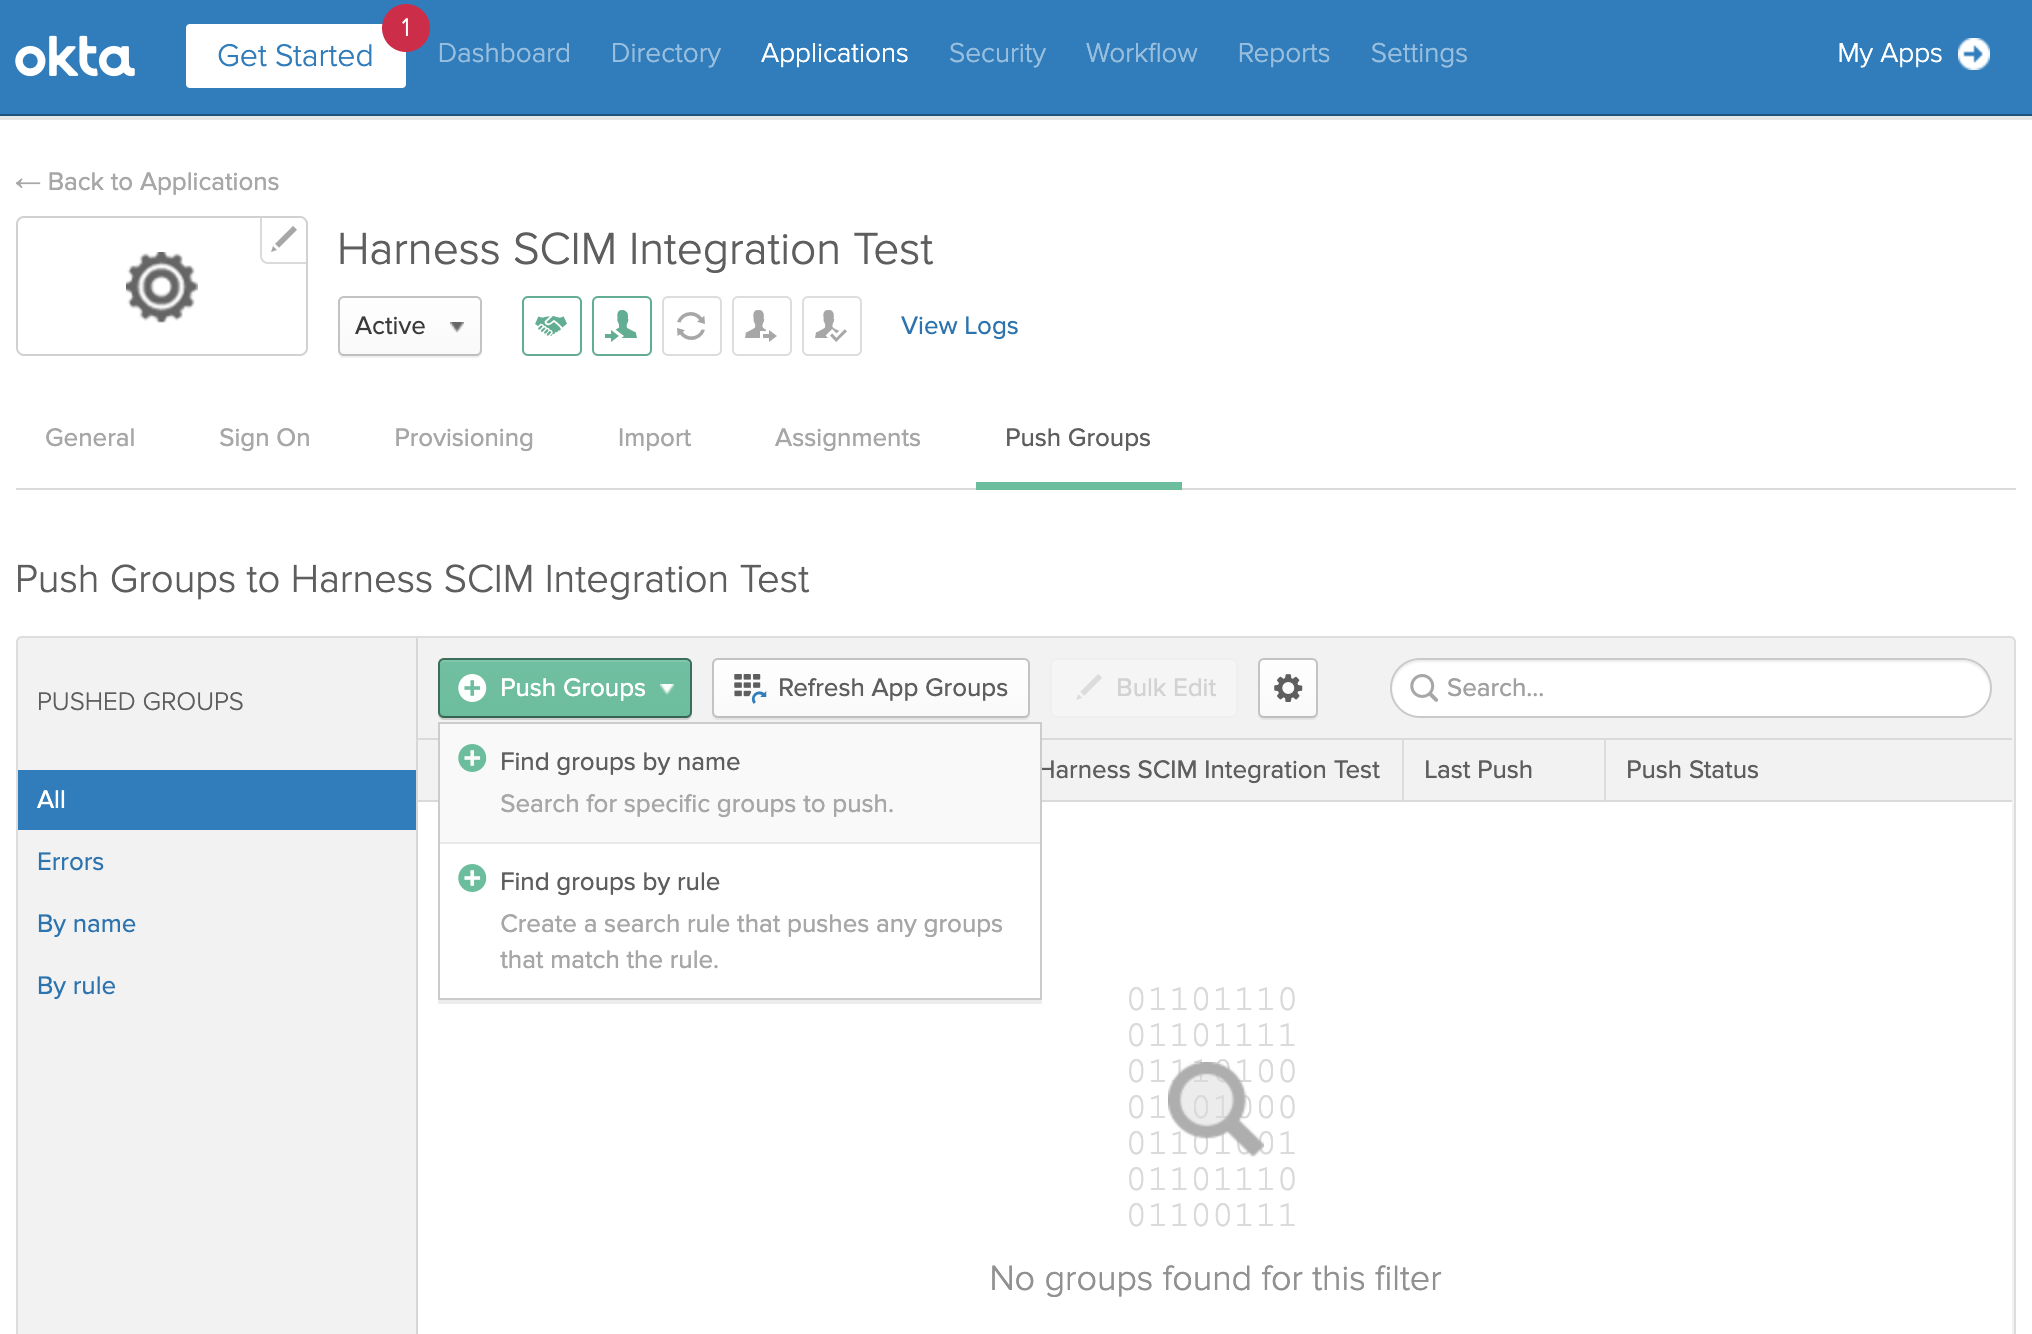Click the handshake SAML icon
The width and height of the screenshot is (2032, 1334).
point(551,326)
